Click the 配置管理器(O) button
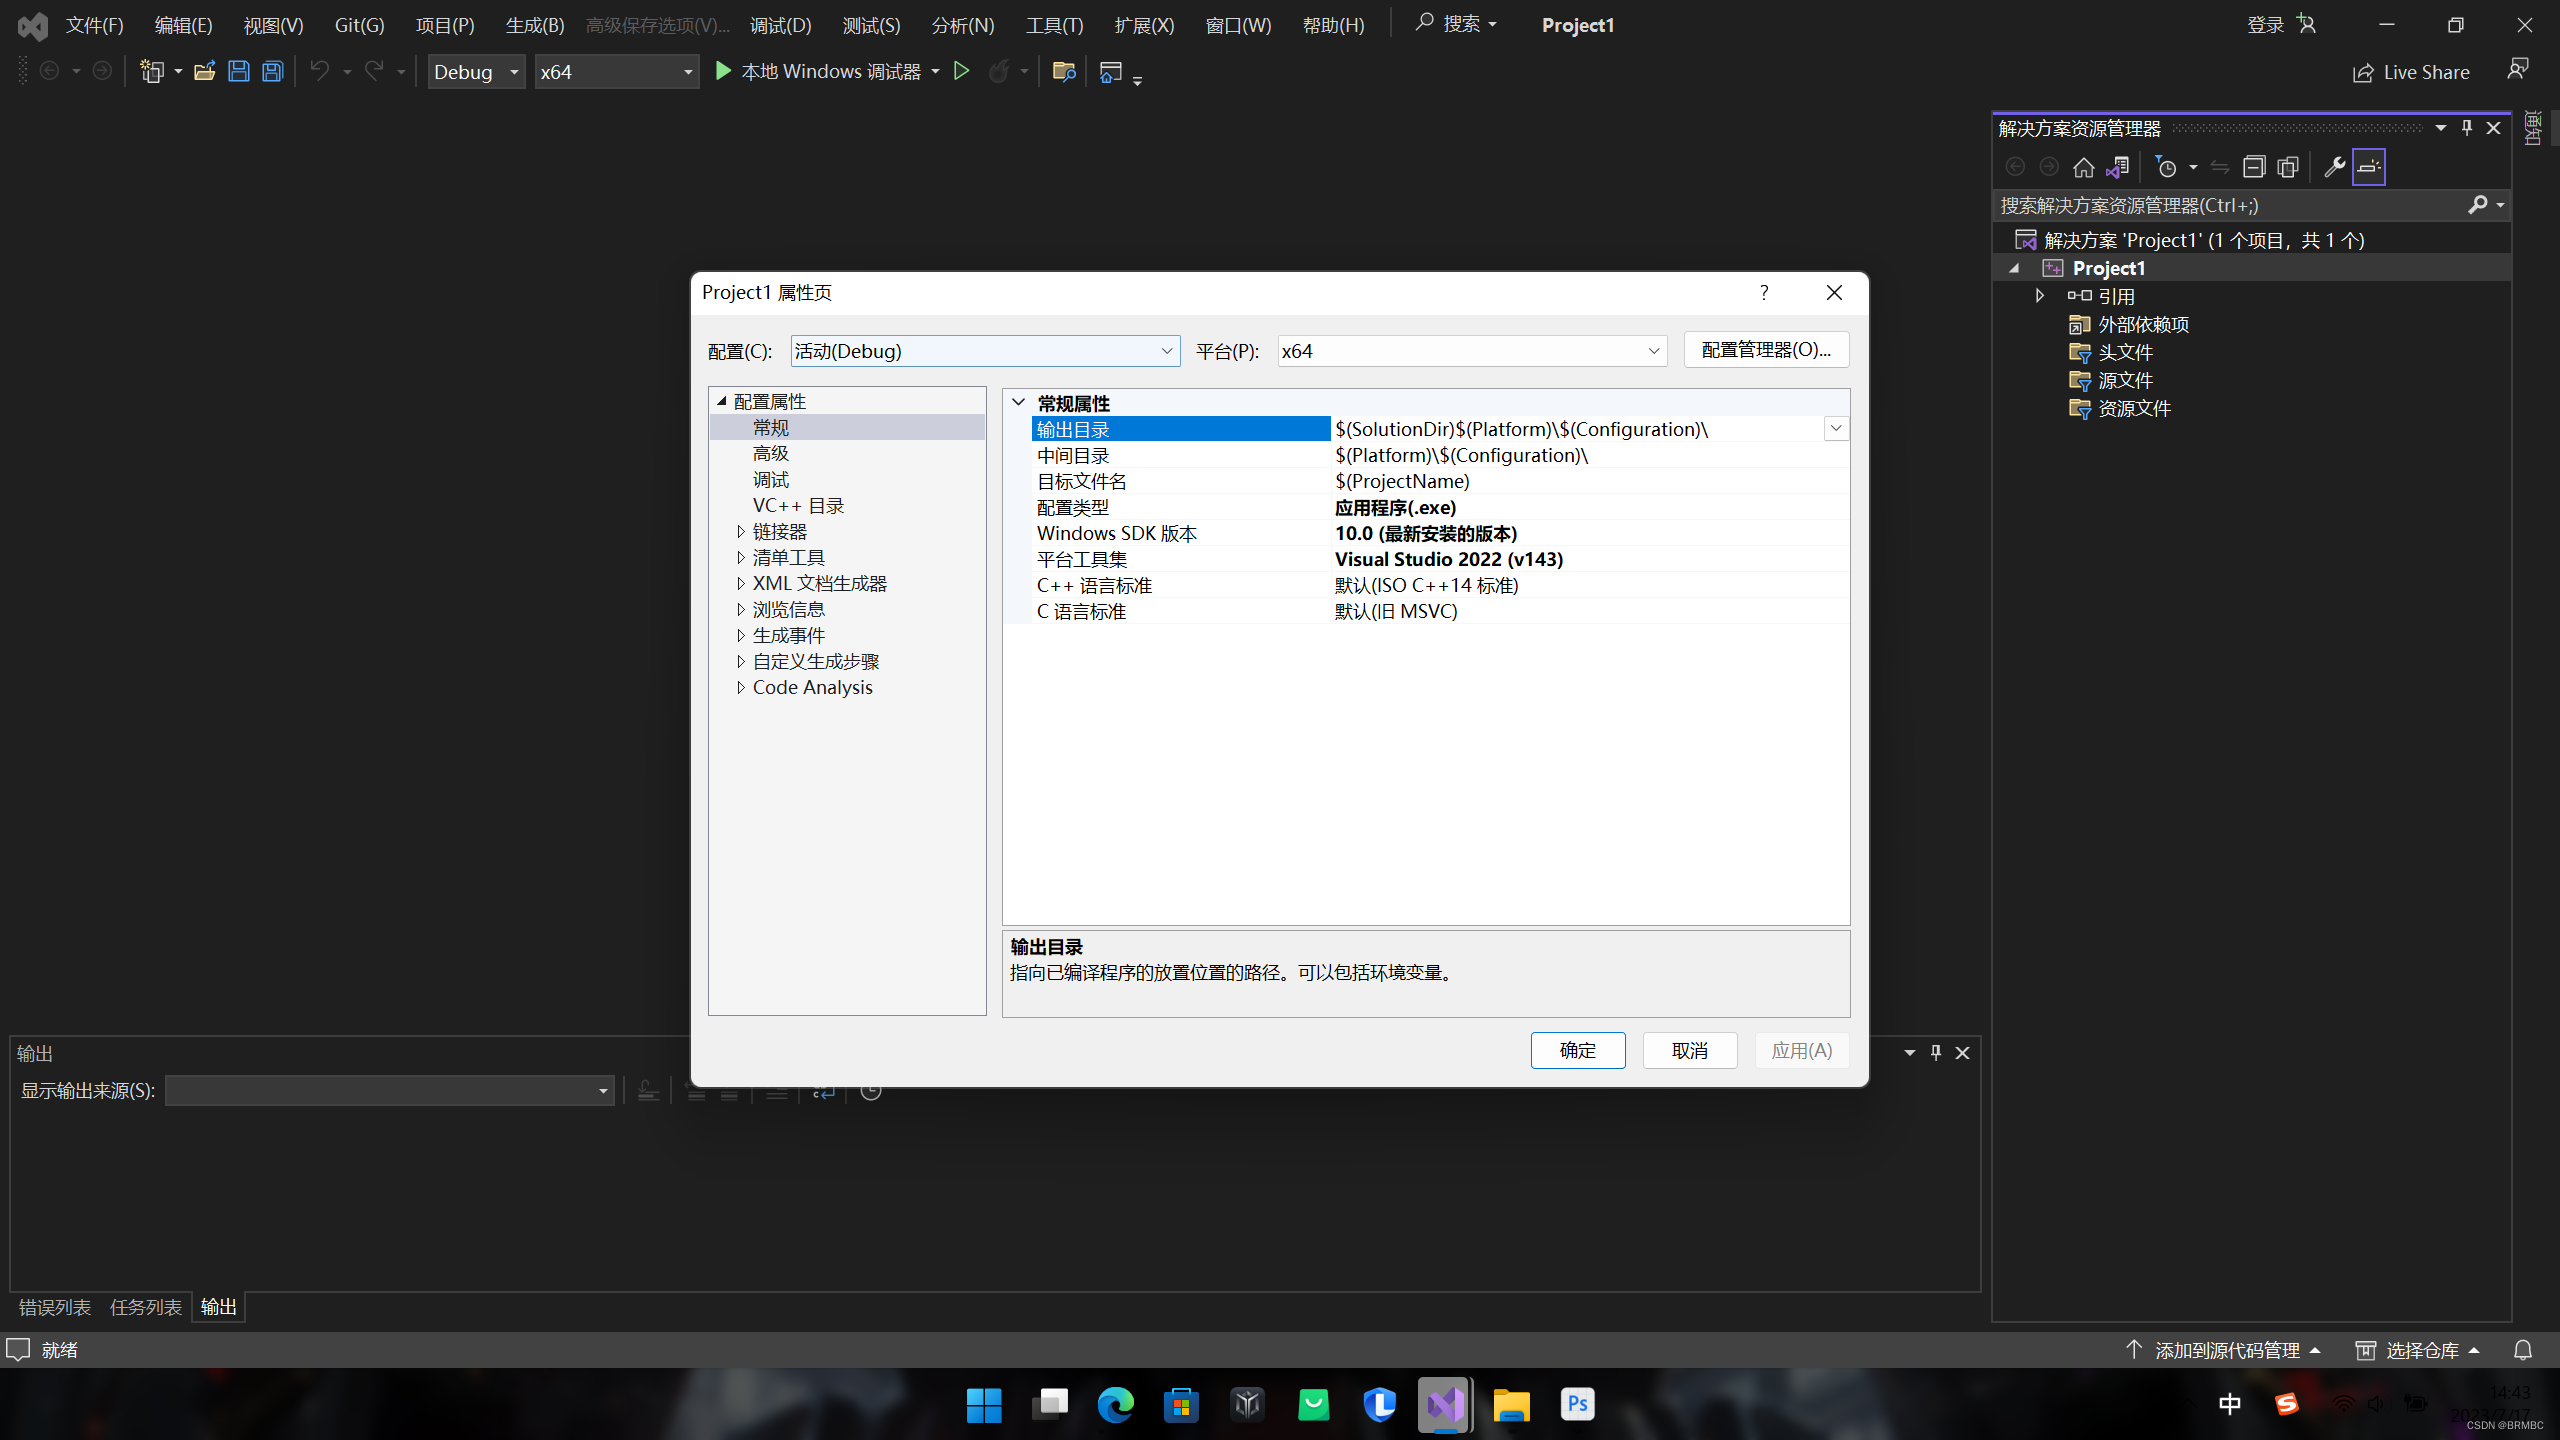This screenshot has height=1440, width=2560. click(x=1765, y=349)
